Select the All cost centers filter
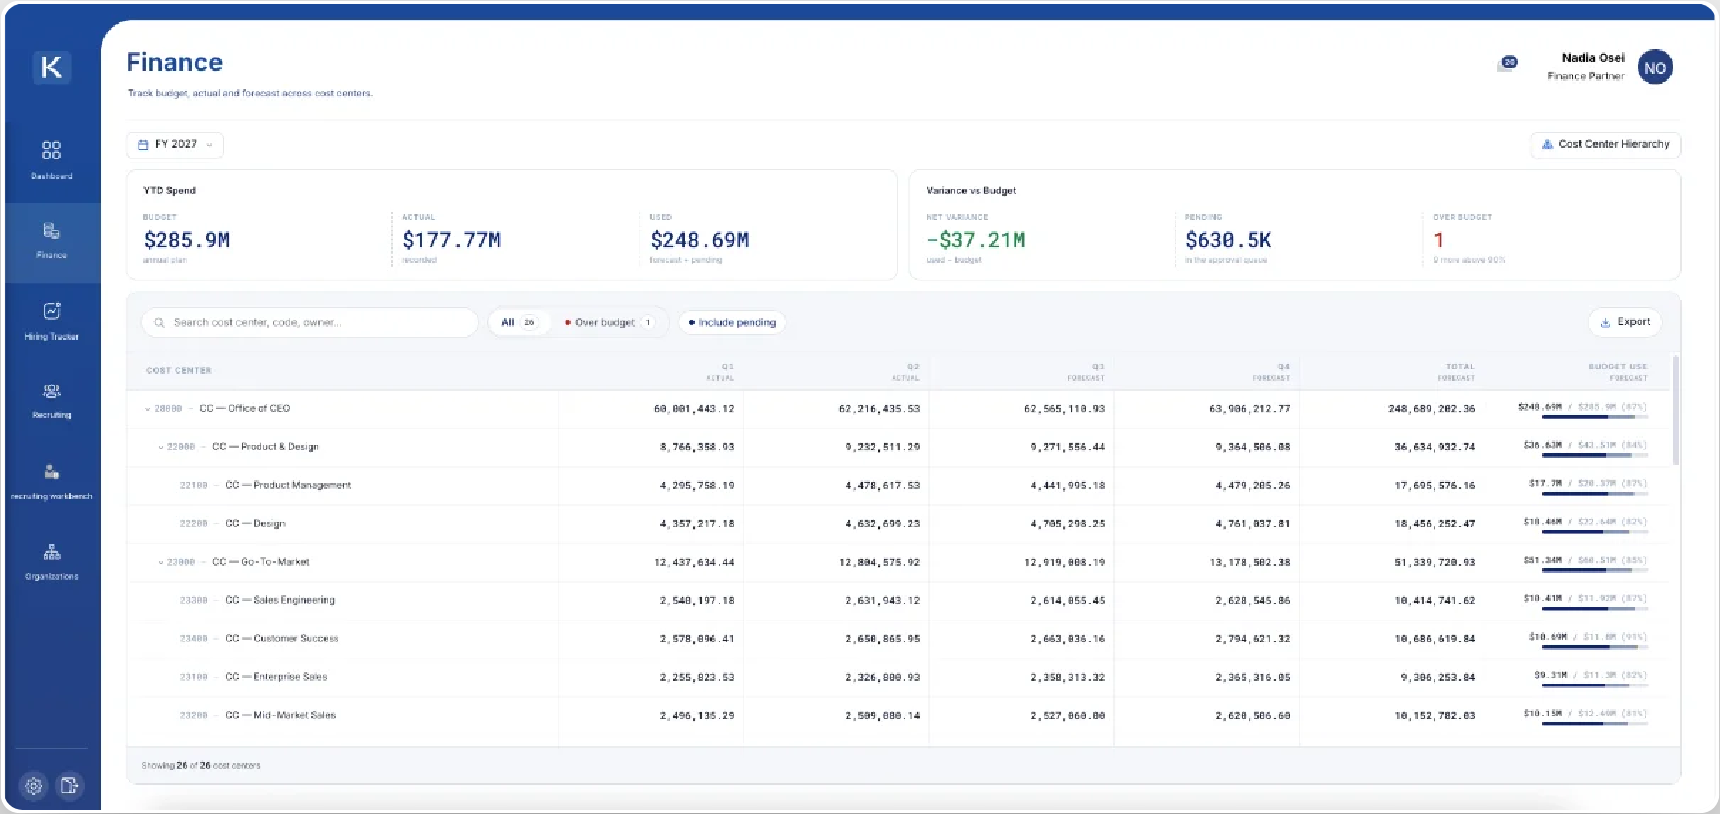The width and height of the screenshot is (1720, 814). [518, 322]
